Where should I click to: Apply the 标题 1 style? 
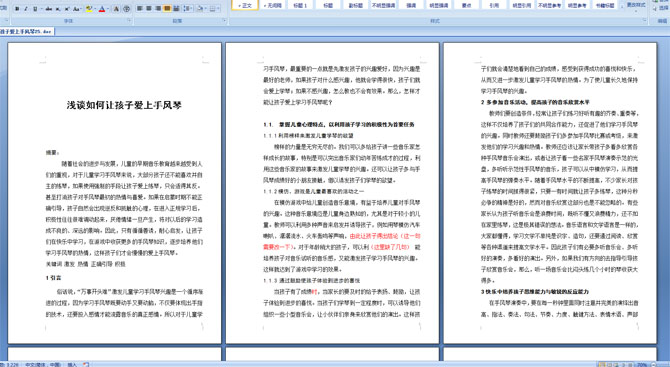(x=300, y=5)
